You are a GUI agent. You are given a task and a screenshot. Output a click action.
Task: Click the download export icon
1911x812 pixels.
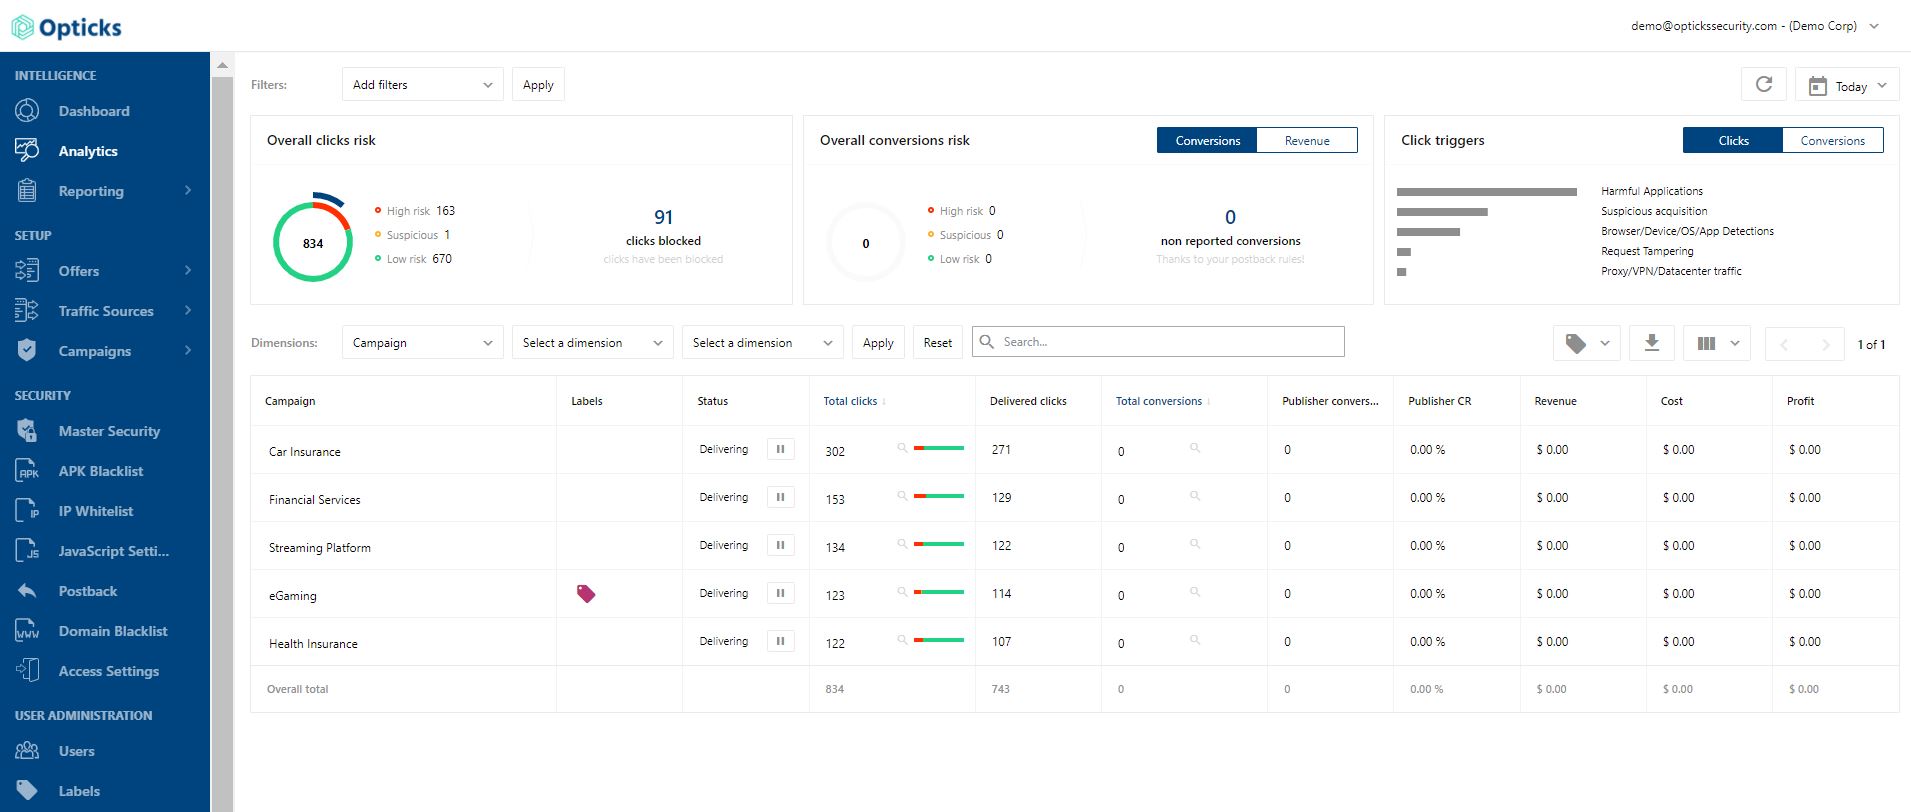point(1652,343)
